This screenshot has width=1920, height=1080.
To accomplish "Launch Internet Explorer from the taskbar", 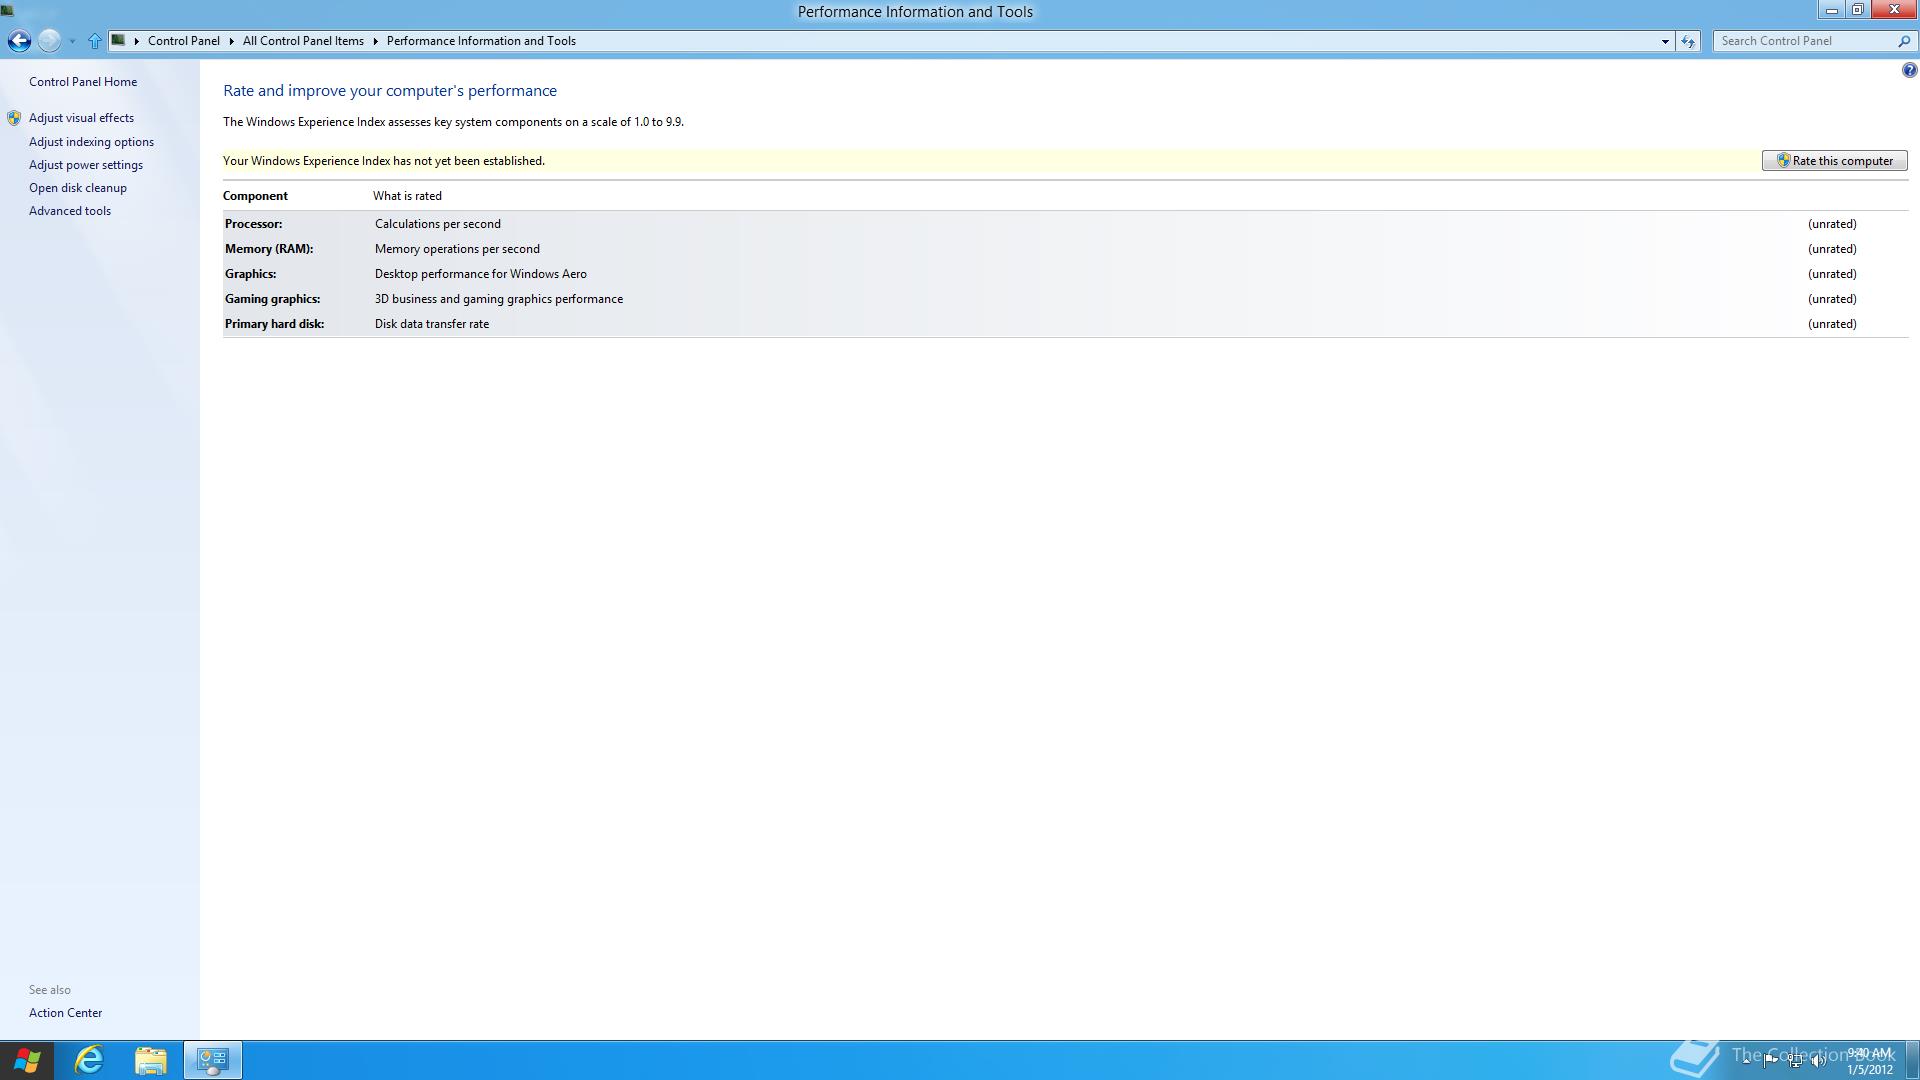I will pos(89,1060).
